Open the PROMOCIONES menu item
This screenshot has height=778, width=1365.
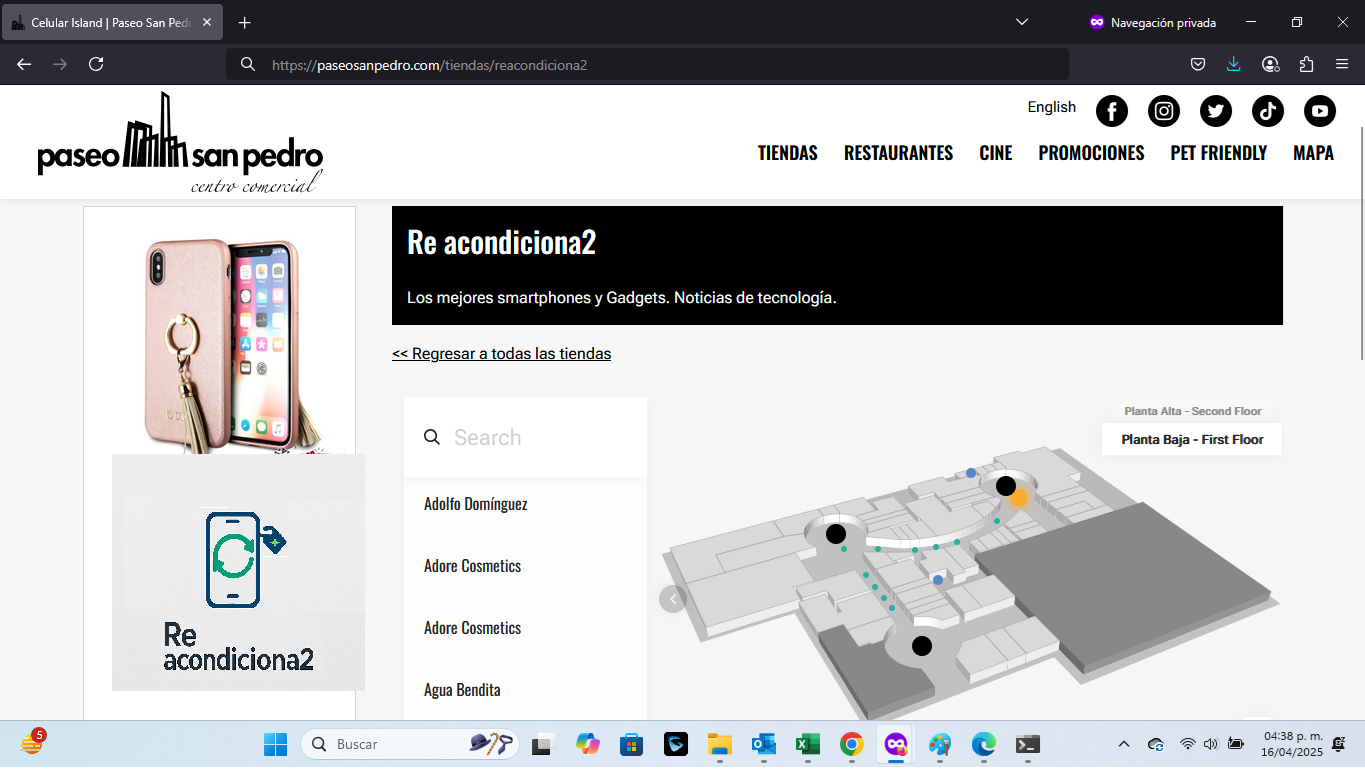[x=1091, y=153]
